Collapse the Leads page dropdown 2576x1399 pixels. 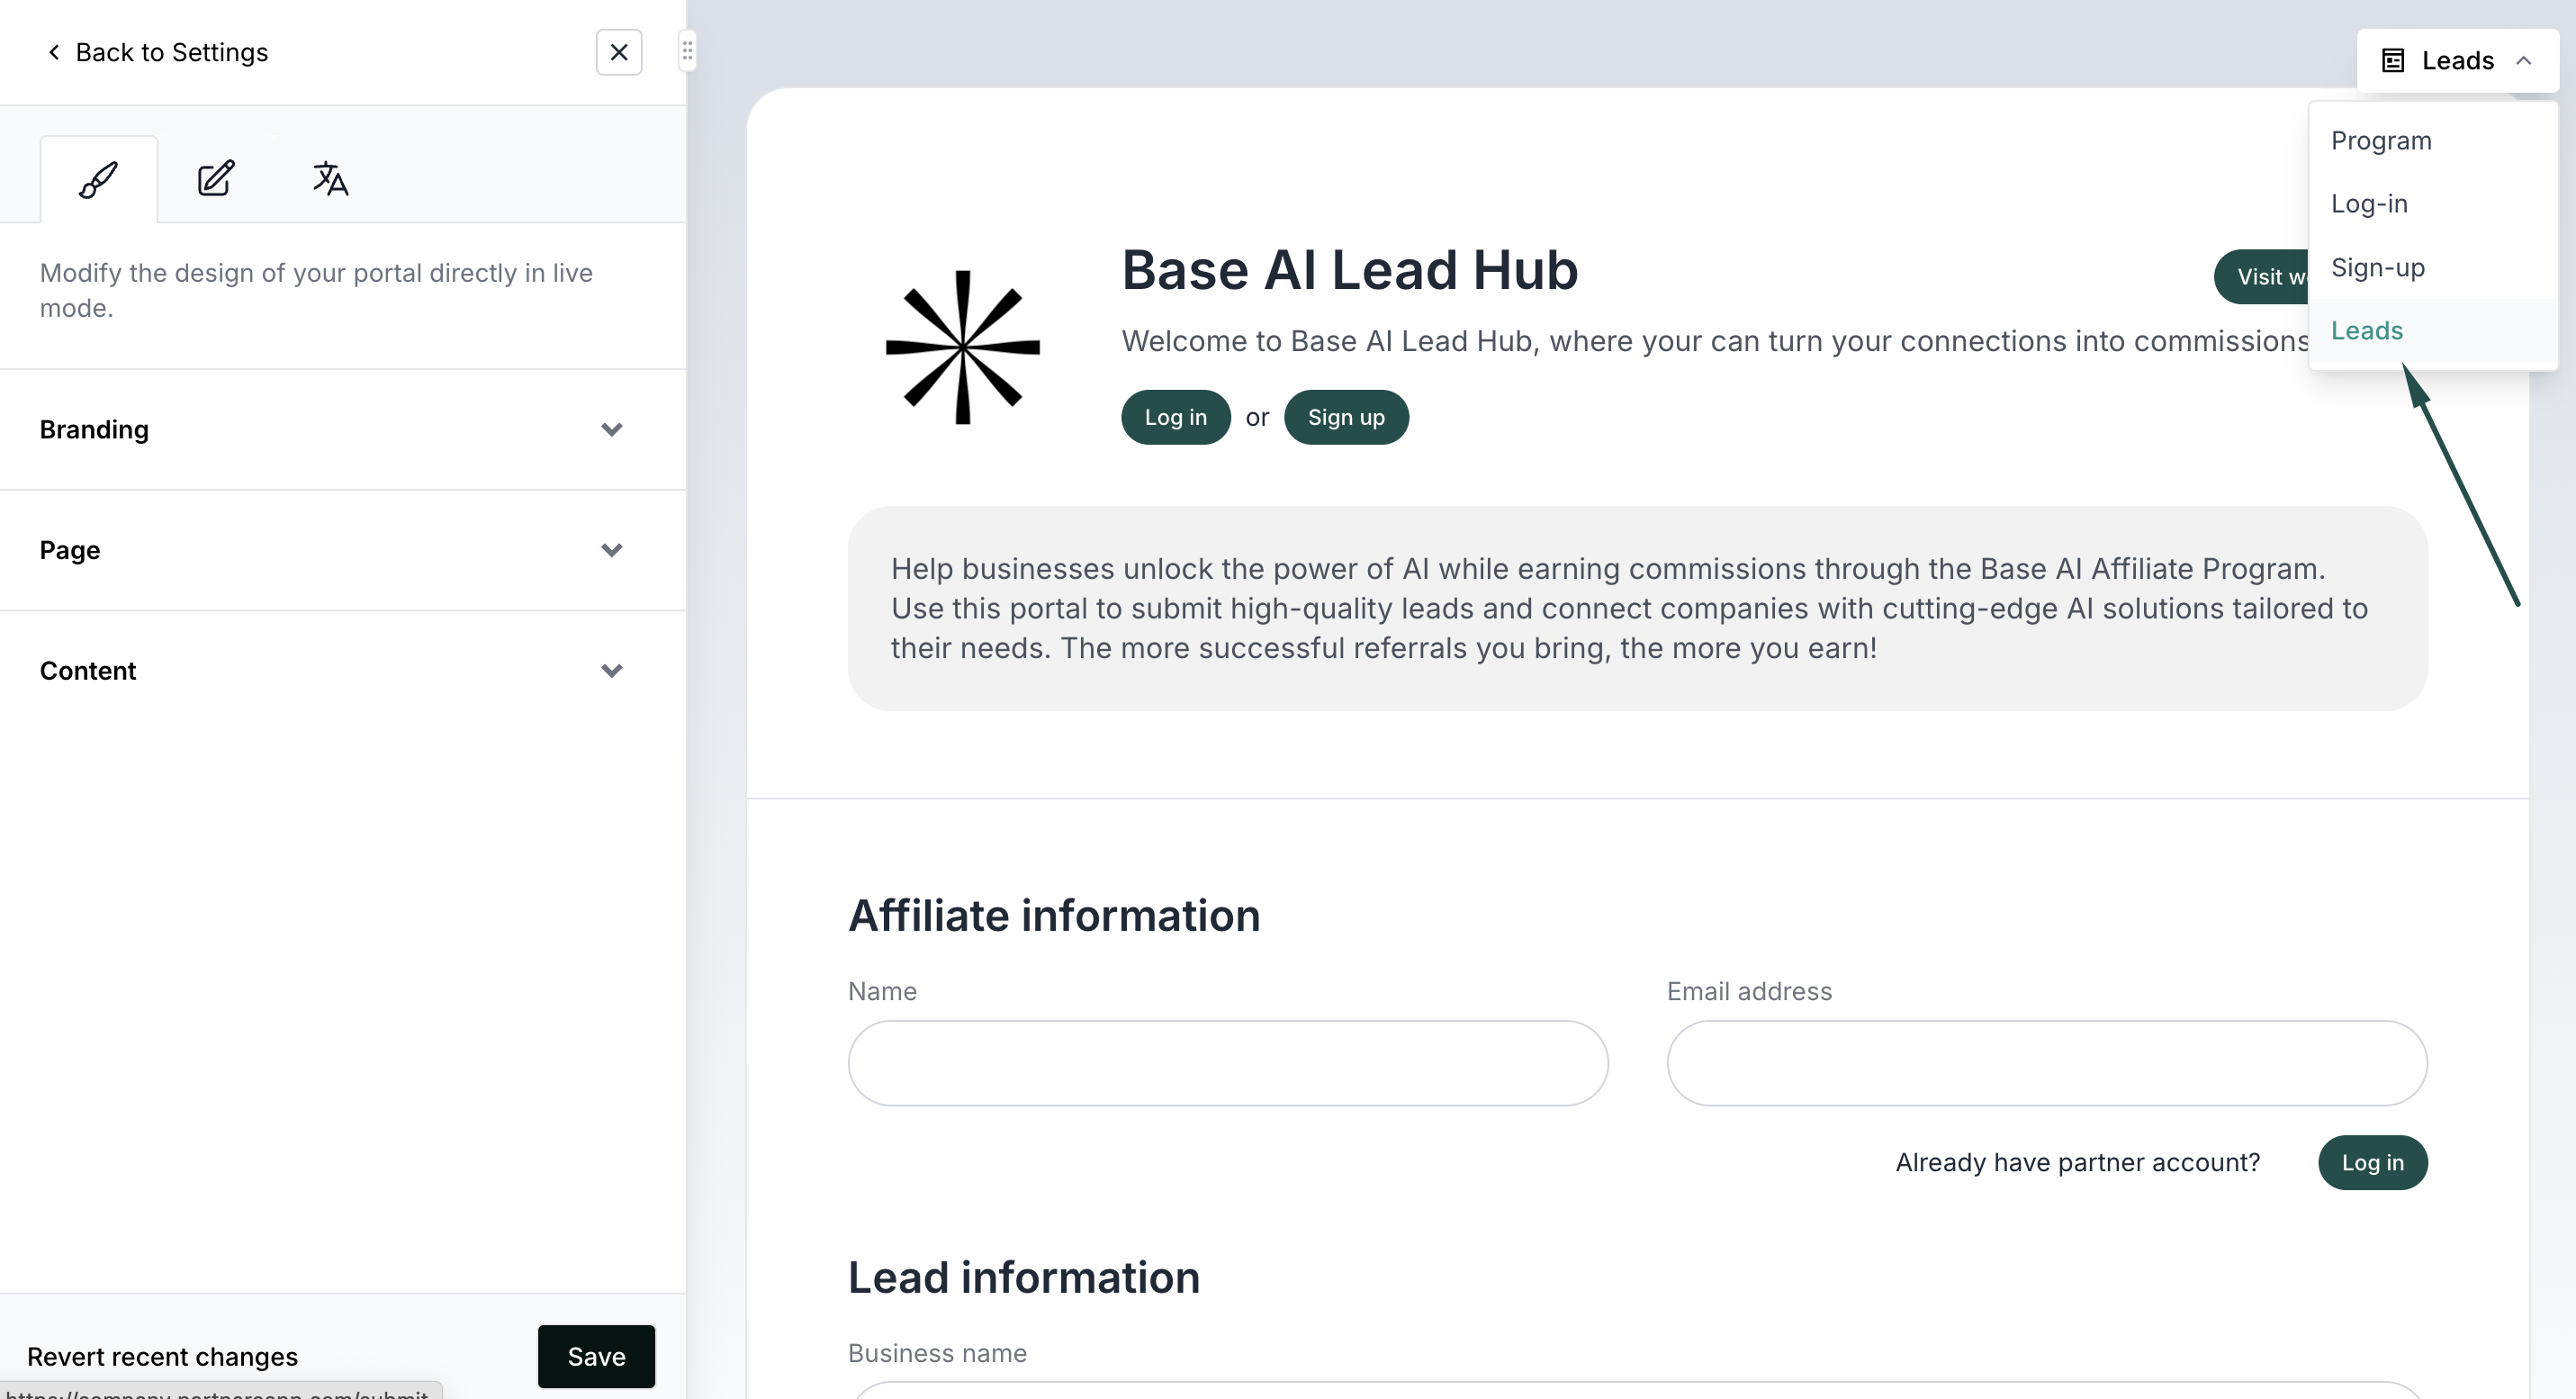[2457, 61]
